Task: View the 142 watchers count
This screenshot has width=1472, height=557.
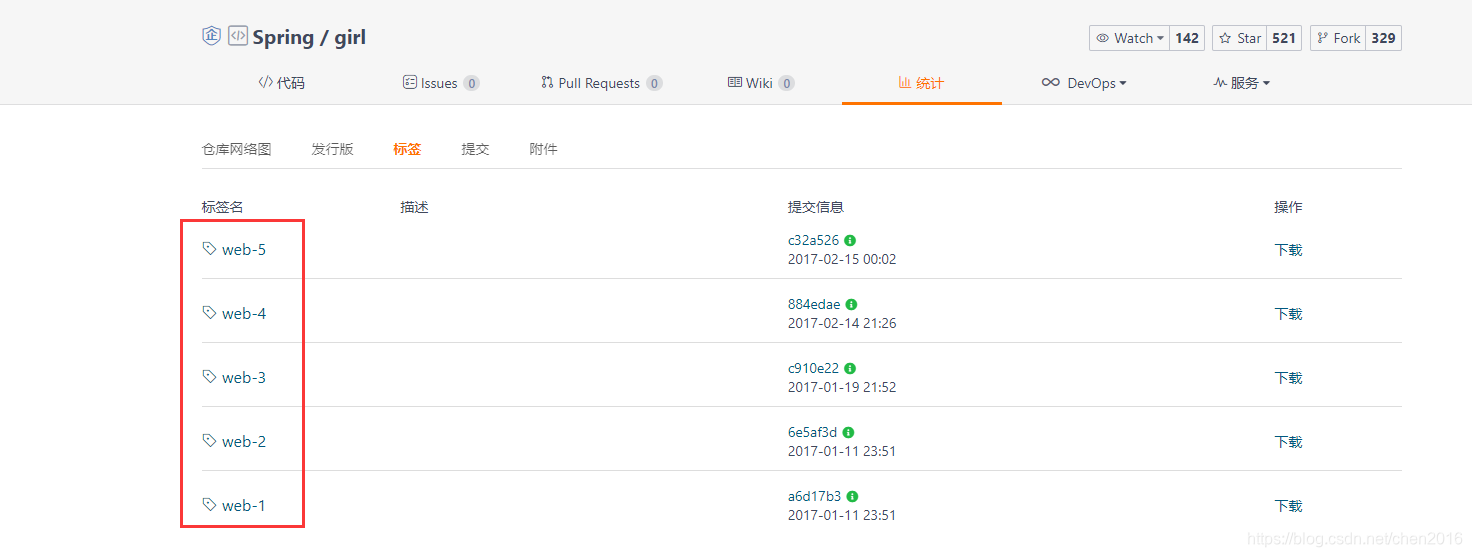Action: (x=1187, y=38)
